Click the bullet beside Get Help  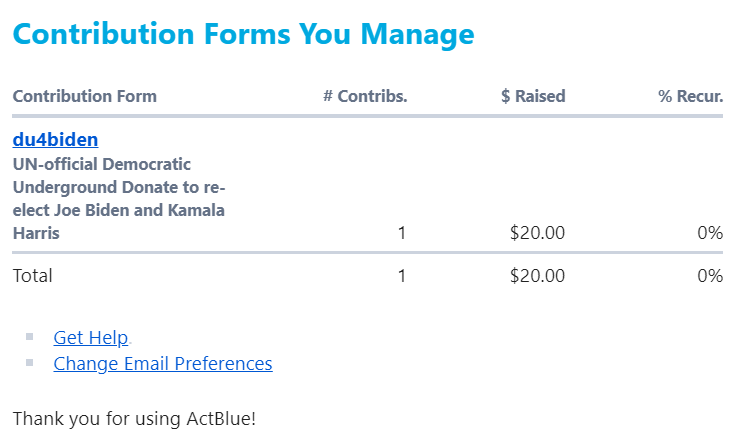30,337
